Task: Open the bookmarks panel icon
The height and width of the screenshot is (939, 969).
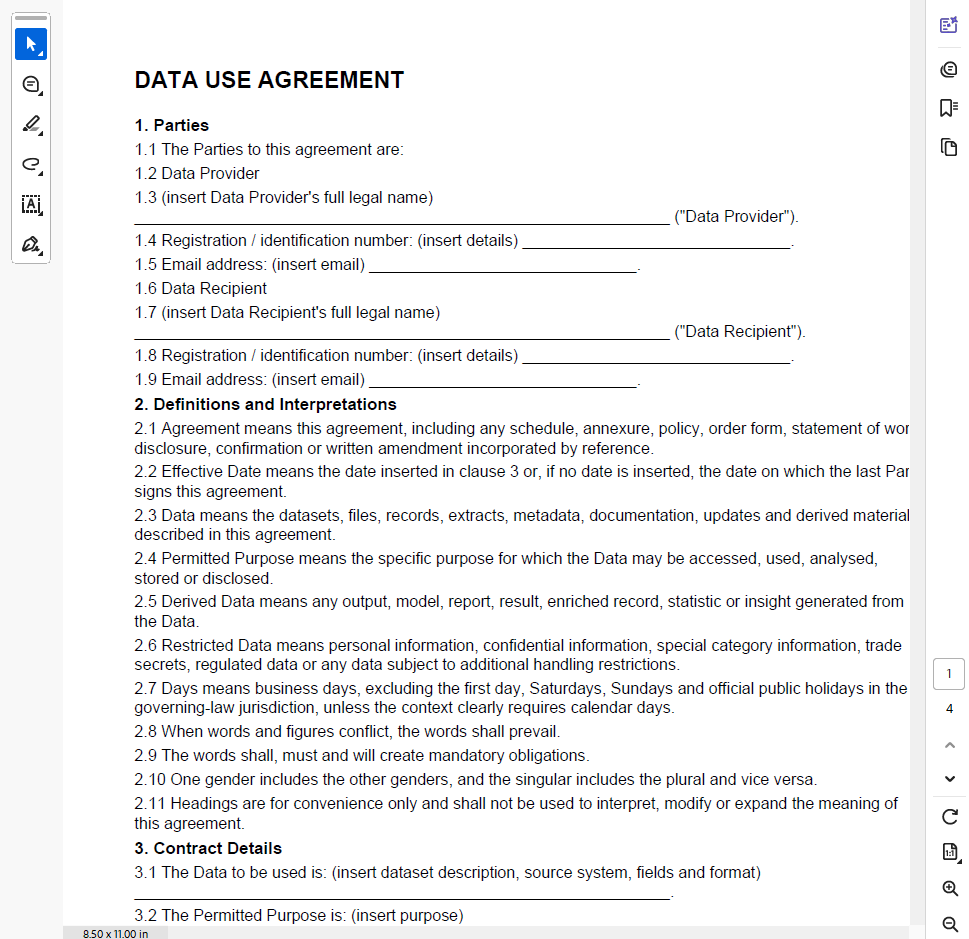Action: pos(949,108)
